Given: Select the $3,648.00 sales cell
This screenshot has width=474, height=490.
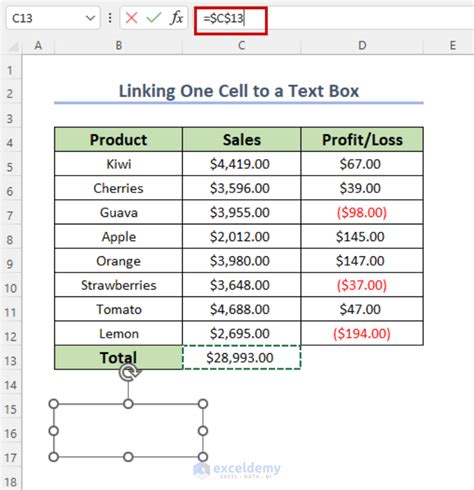Looking at the screenshot, I should tap(242, 285).
